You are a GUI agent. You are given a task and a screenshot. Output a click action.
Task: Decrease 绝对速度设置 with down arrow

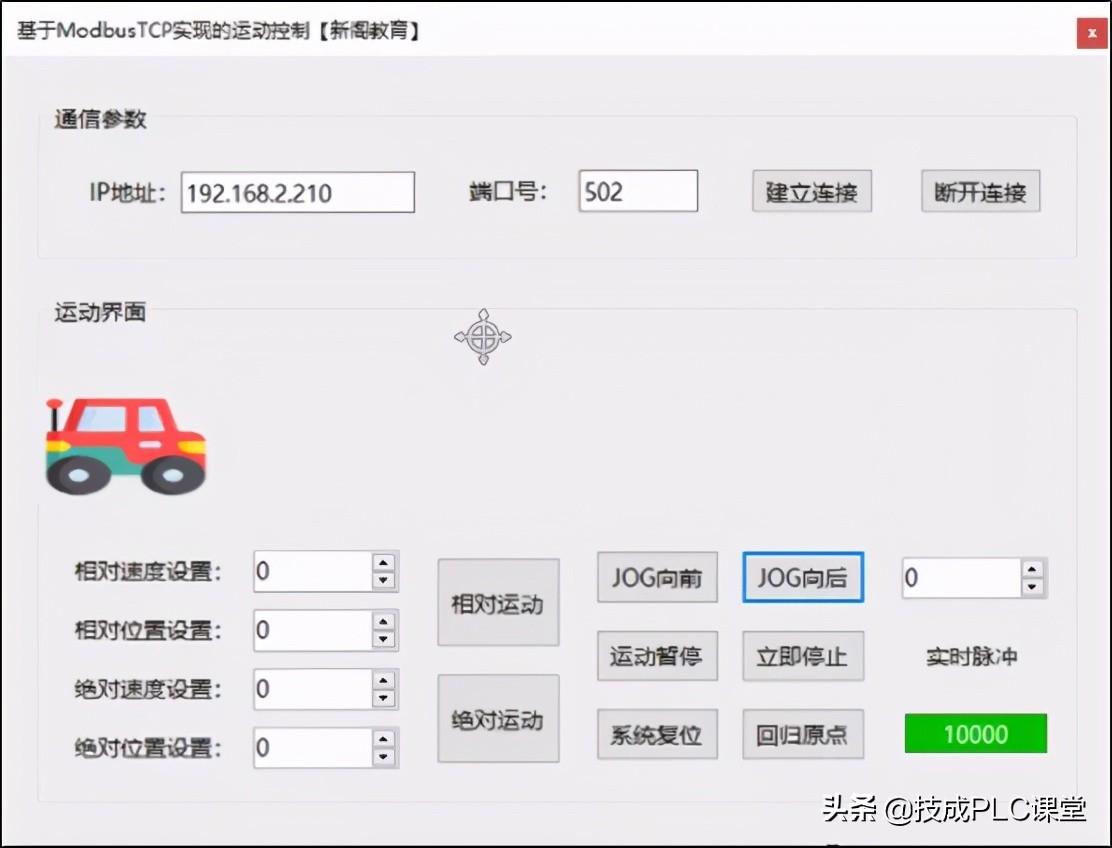pyautogui.click(x=384, y=698)
